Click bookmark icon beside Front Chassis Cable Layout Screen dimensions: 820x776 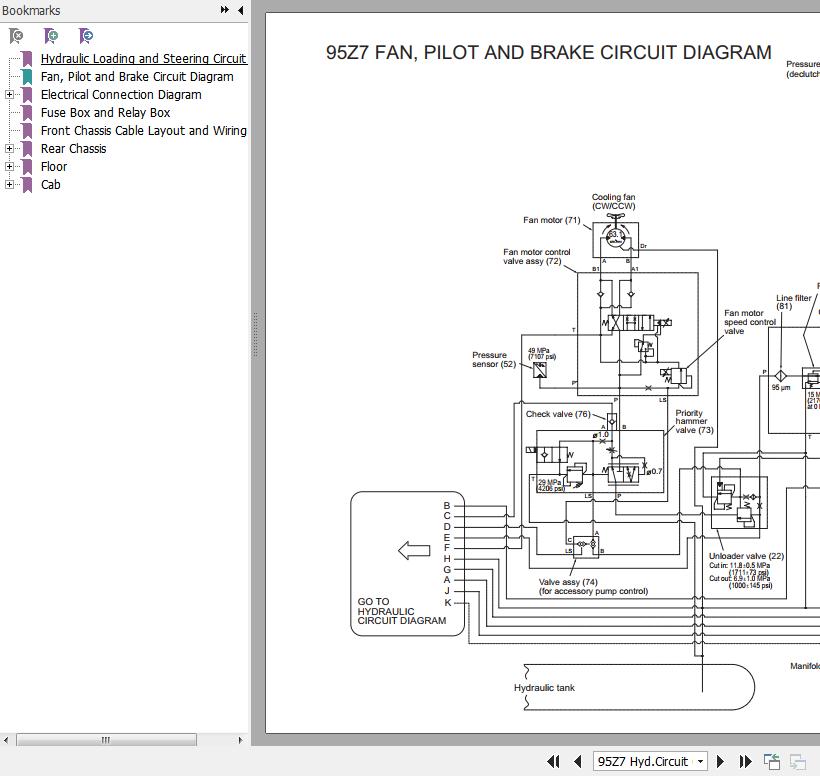click(x=27, y=131)
